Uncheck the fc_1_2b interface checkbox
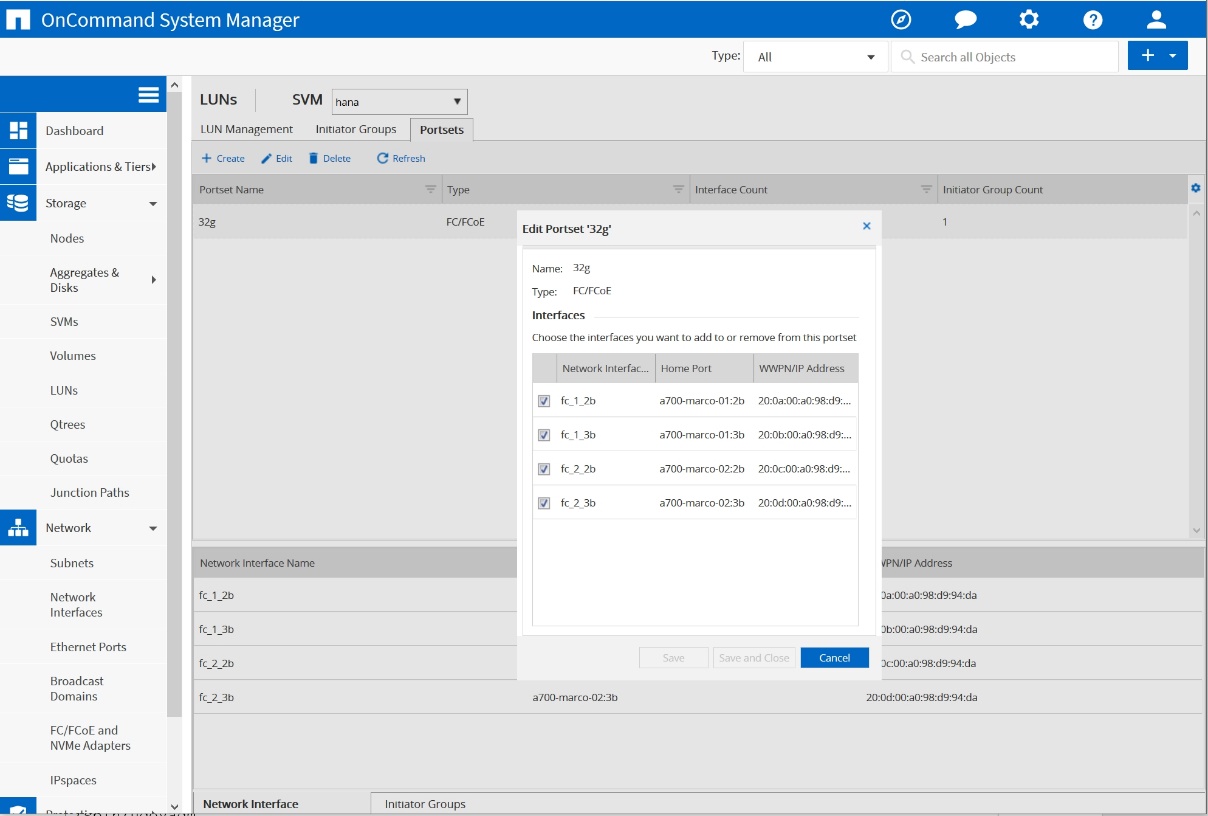This screenshot has width=1208, height=816. [x=544, y=401]
